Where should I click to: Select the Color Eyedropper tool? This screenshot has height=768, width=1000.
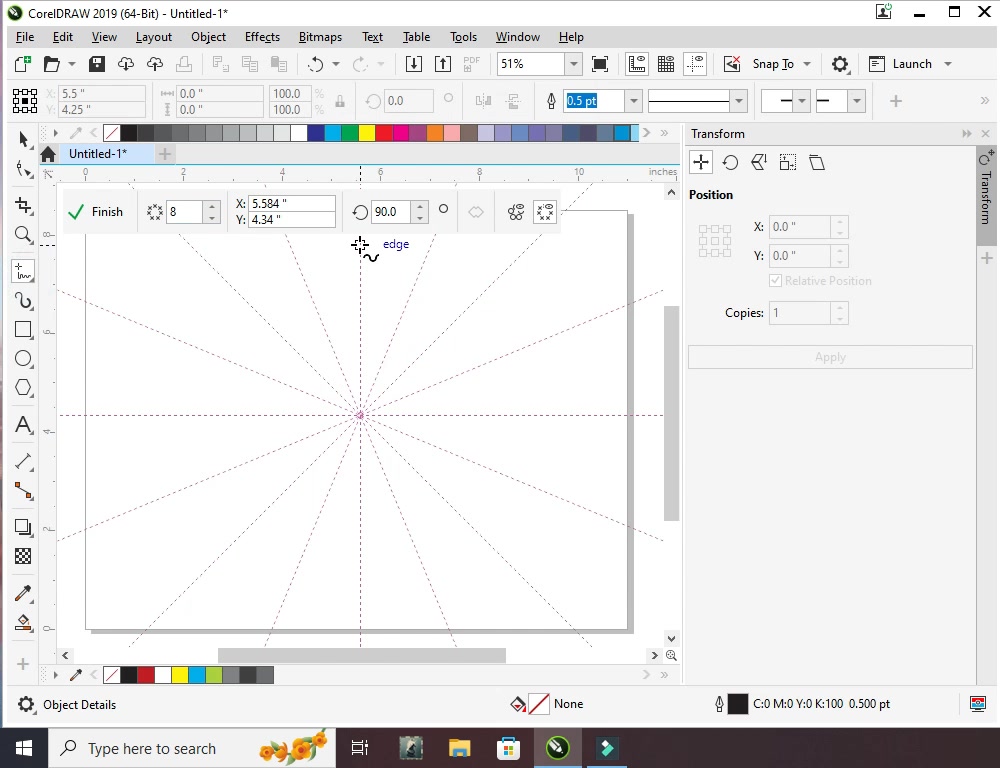[24, 593]
